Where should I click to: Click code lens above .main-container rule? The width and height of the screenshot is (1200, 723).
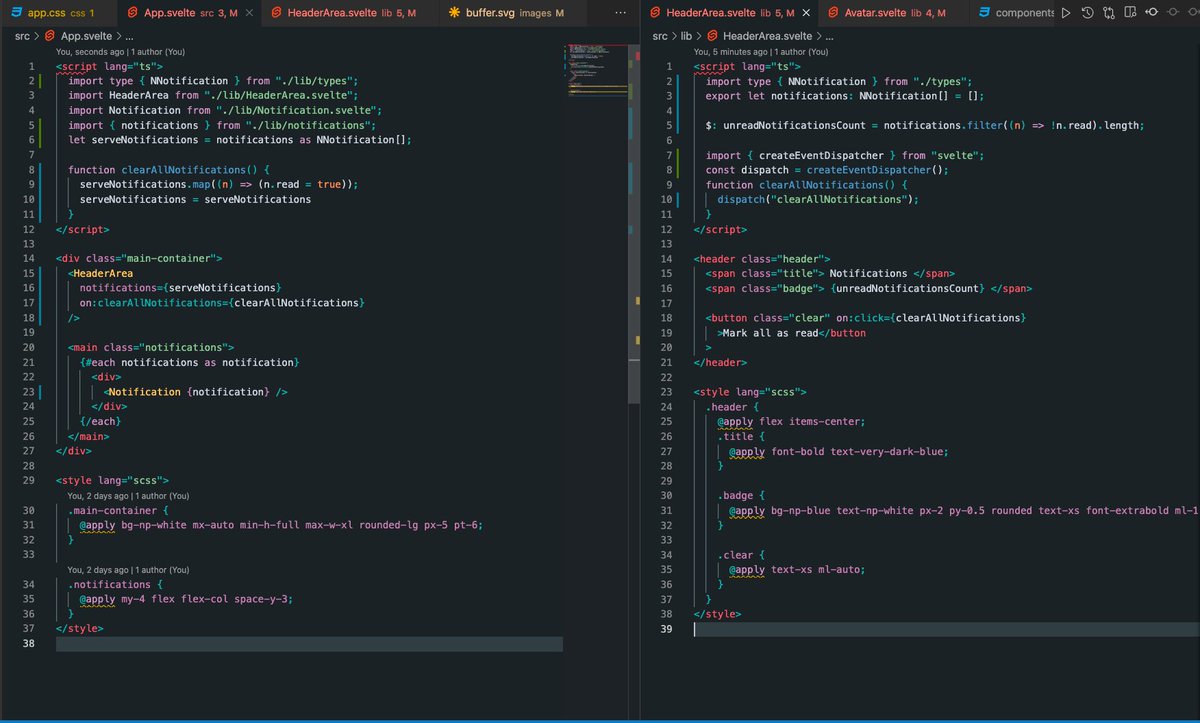pyautogui.click(x=128, y=495)
